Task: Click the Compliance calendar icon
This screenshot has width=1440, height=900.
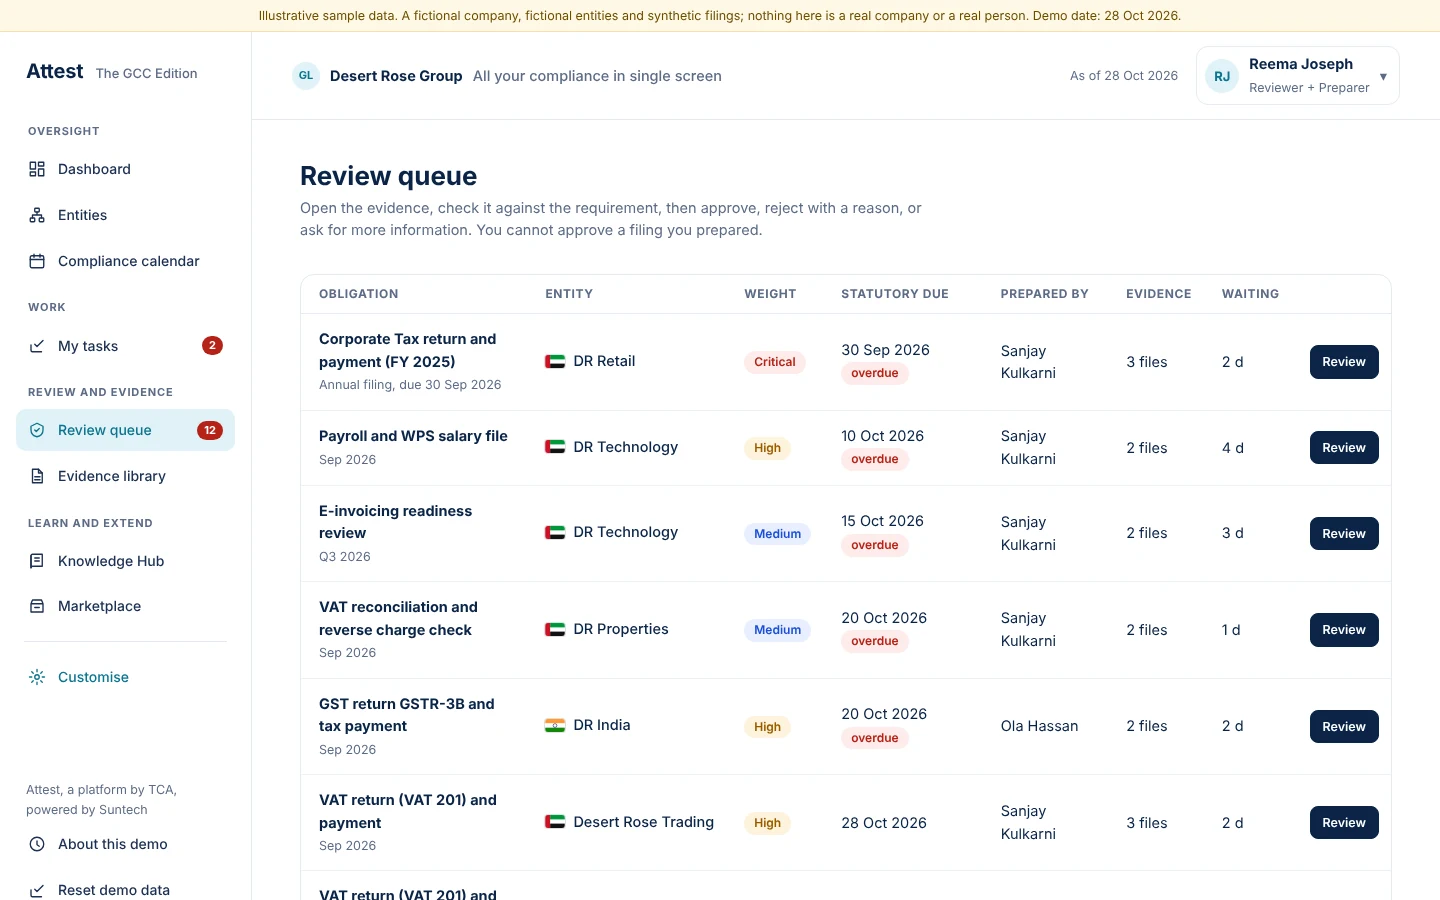Action: pyautogui.click(x=37, y=261)
